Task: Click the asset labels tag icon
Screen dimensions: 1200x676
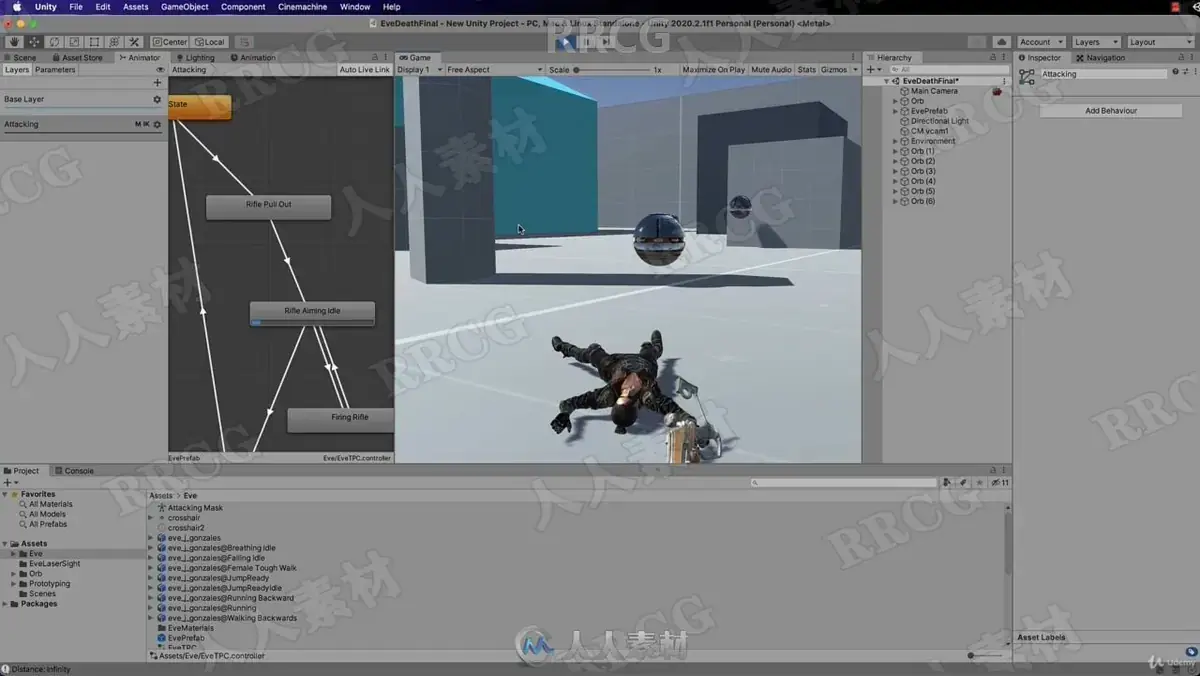Action: pyautogui.click(x=1192, y=651)
